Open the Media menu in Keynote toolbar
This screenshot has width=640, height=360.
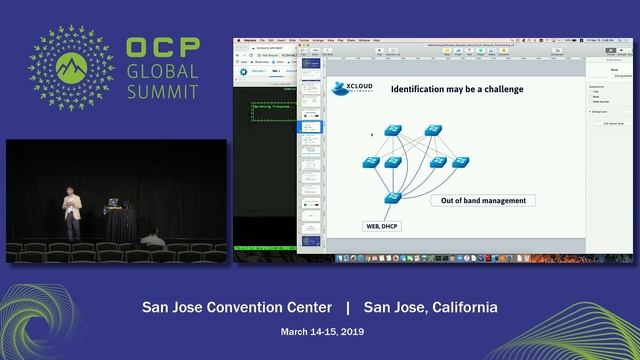(492, 51)
